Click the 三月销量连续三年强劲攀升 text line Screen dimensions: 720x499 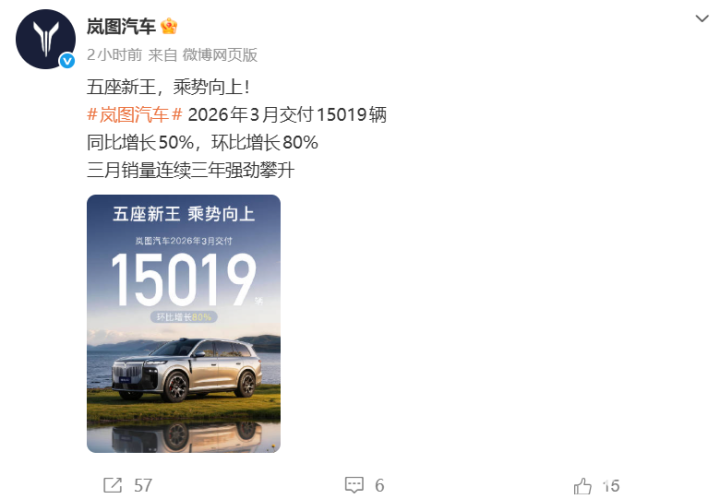click(191, 170)
